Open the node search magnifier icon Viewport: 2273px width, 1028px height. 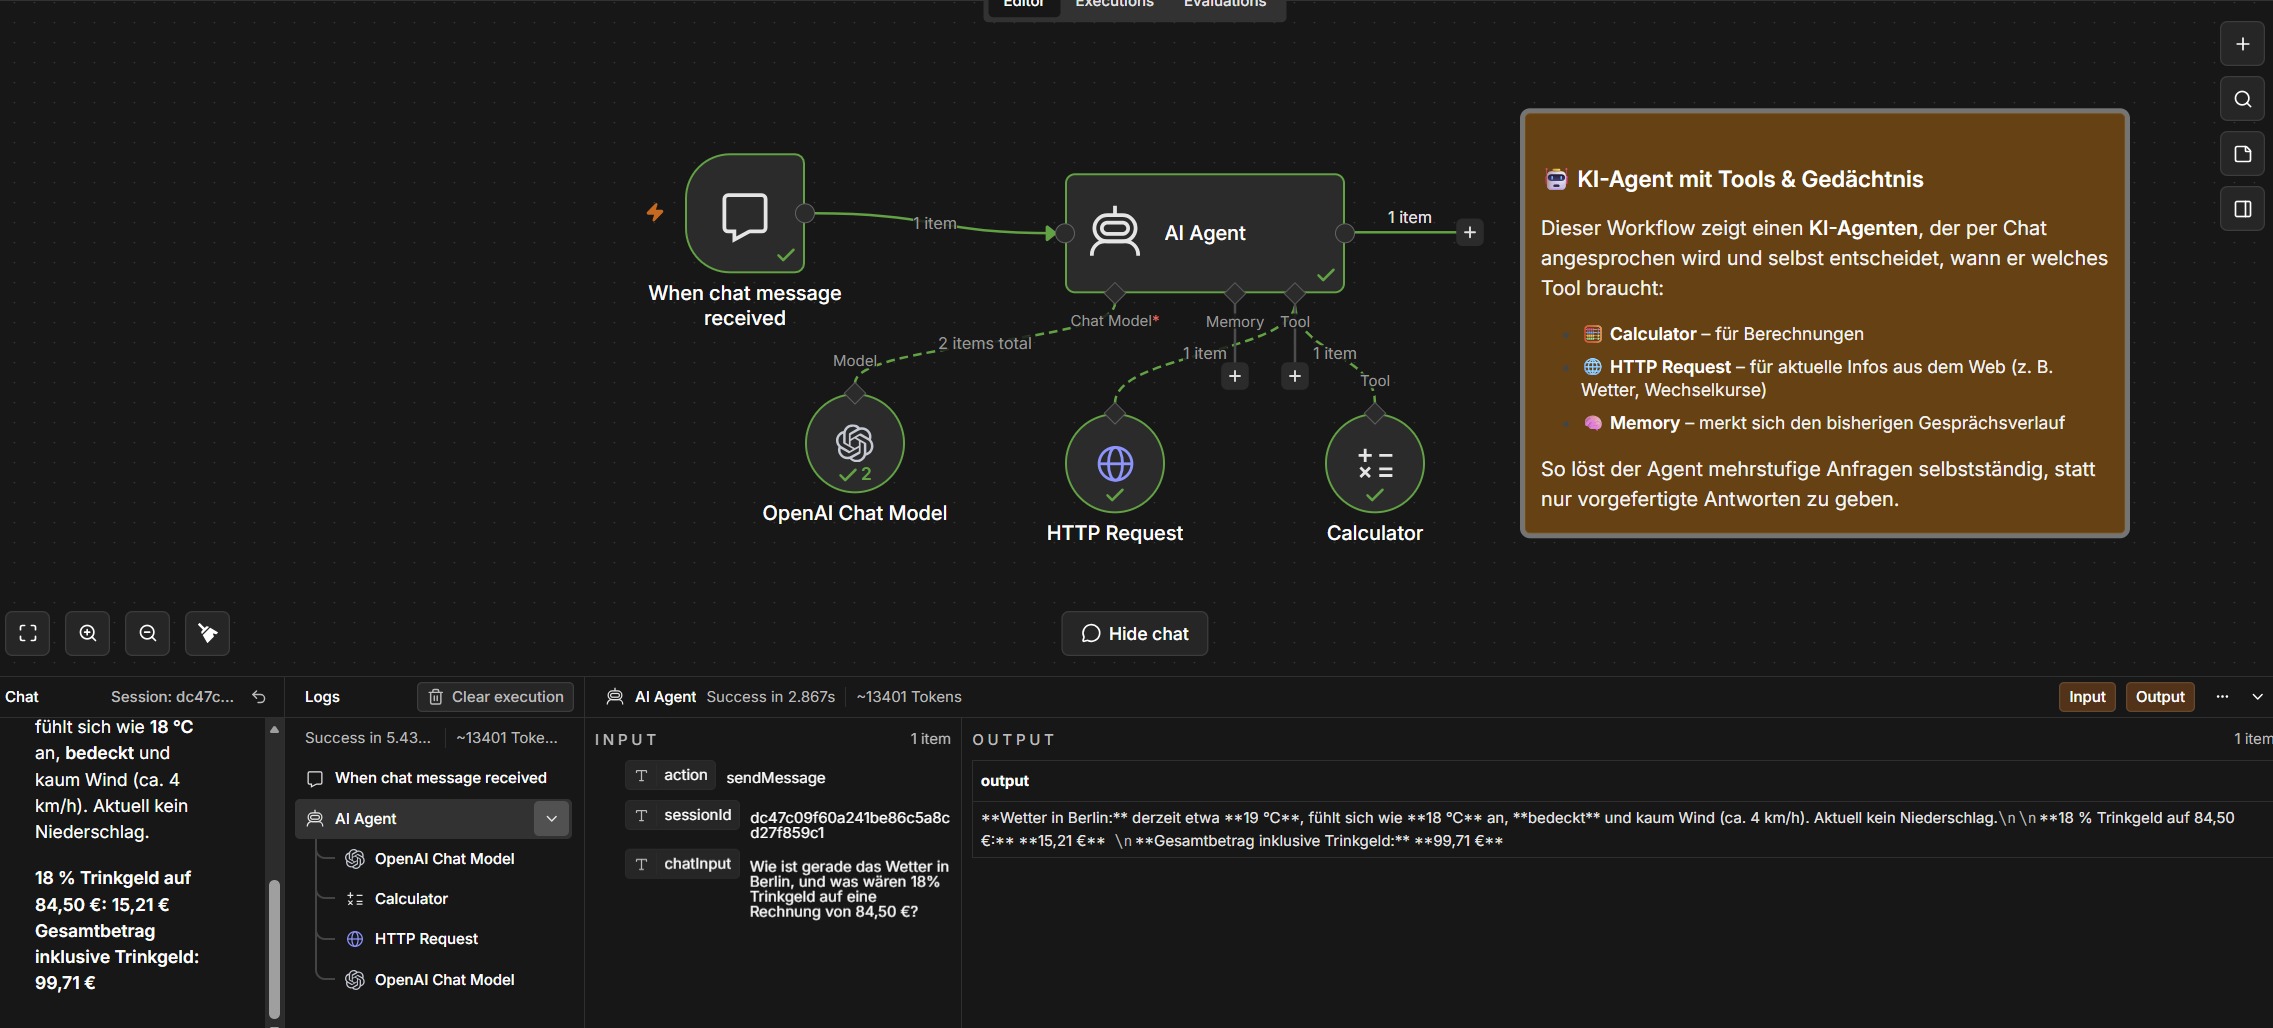[2243, 99]
